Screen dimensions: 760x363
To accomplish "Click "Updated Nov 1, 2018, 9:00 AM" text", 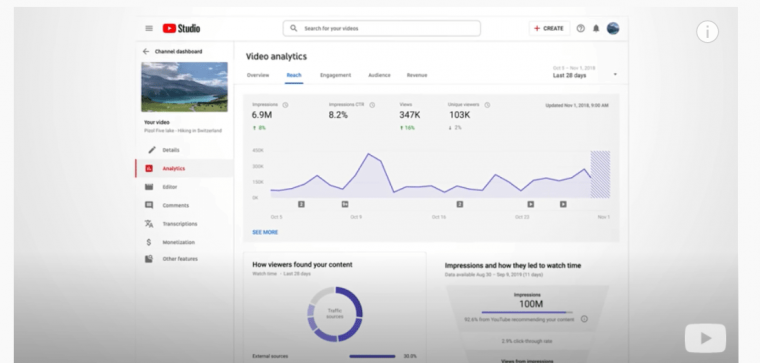I will pyautogui.click(x=577, y=105).
